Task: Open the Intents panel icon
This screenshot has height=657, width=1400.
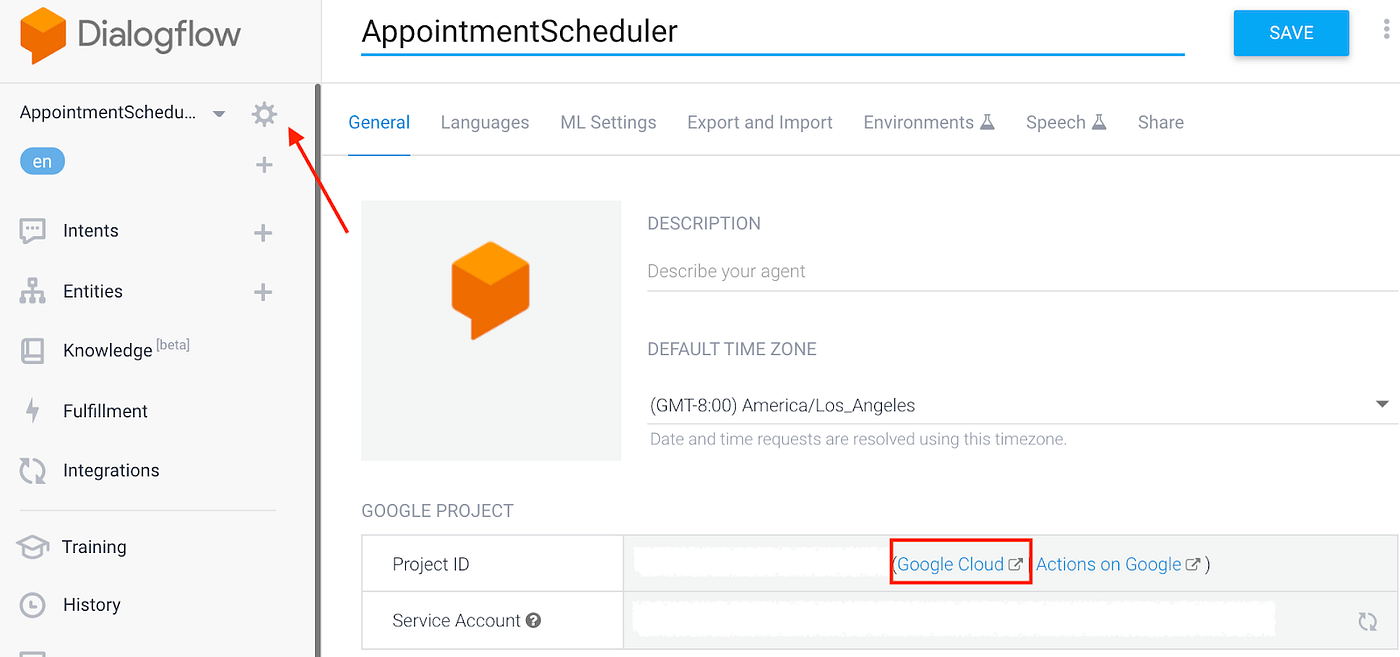Action: (x=33, y=230)
